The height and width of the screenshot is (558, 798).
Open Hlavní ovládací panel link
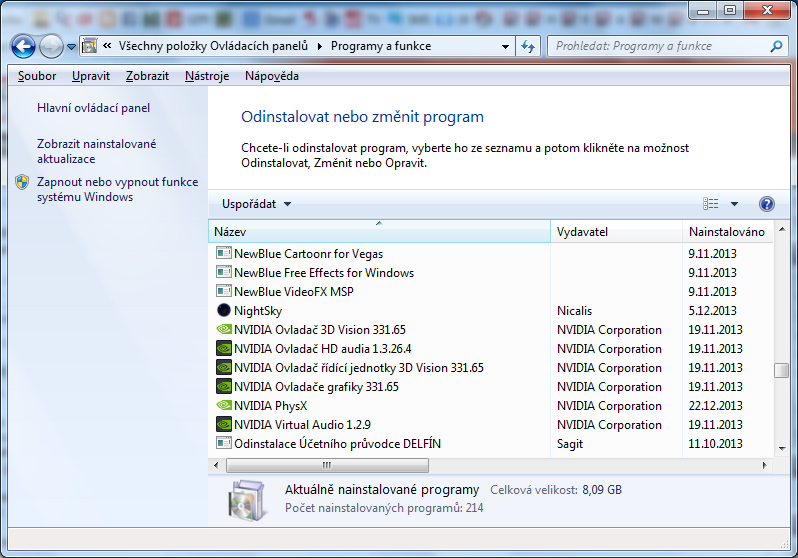(x=93, y=108)
